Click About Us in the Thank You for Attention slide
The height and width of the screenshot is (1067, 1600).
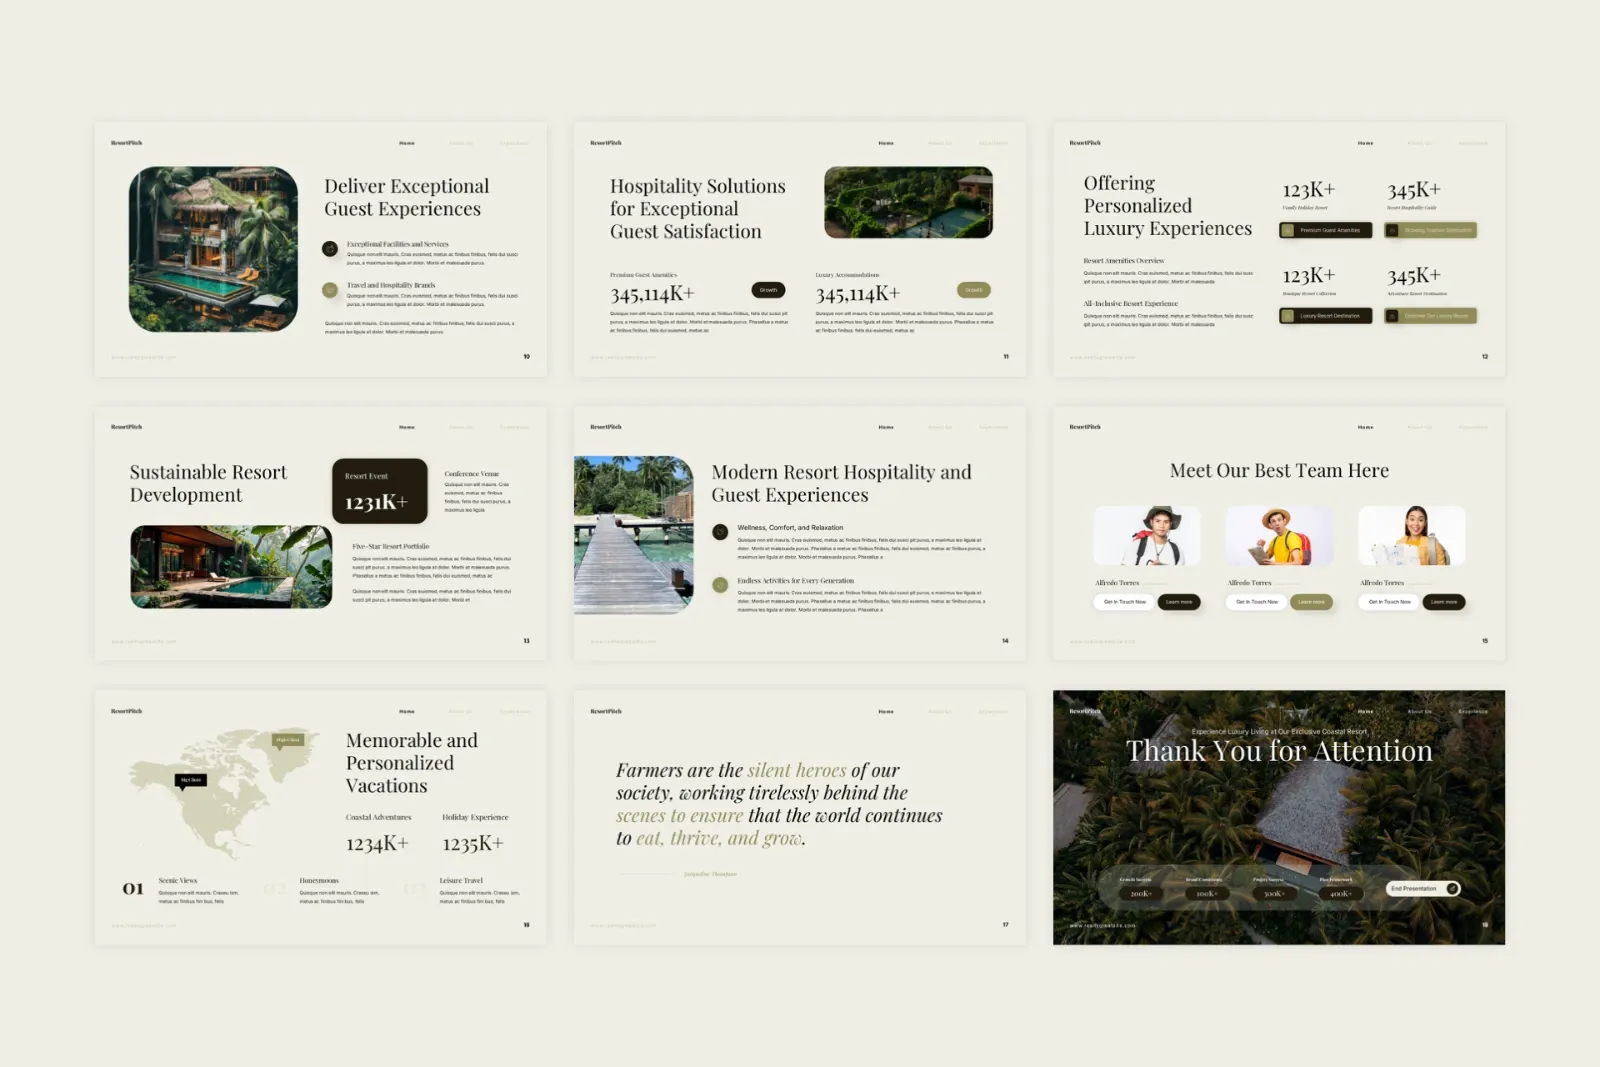[x=1419, y=711]
